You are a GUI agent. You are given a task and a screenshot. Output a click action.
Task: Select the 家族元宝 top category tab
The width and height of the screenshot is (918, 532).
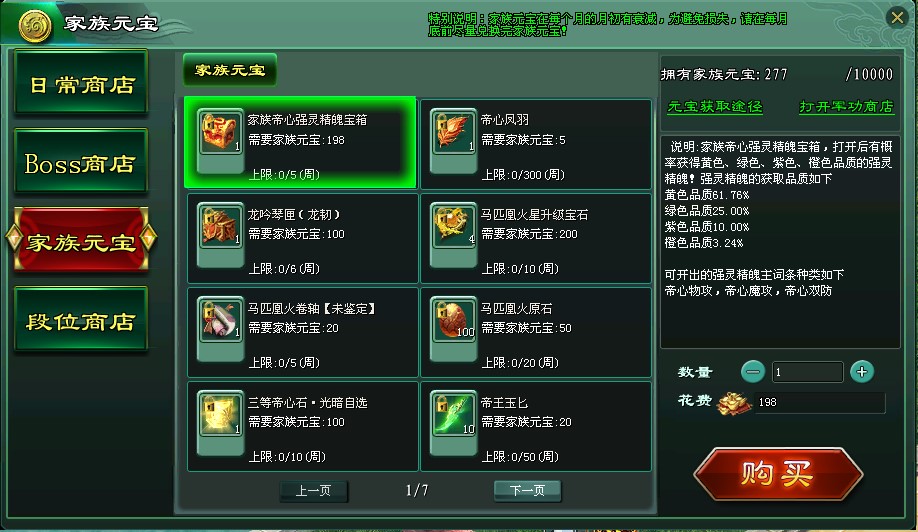[x=230, y=70]
